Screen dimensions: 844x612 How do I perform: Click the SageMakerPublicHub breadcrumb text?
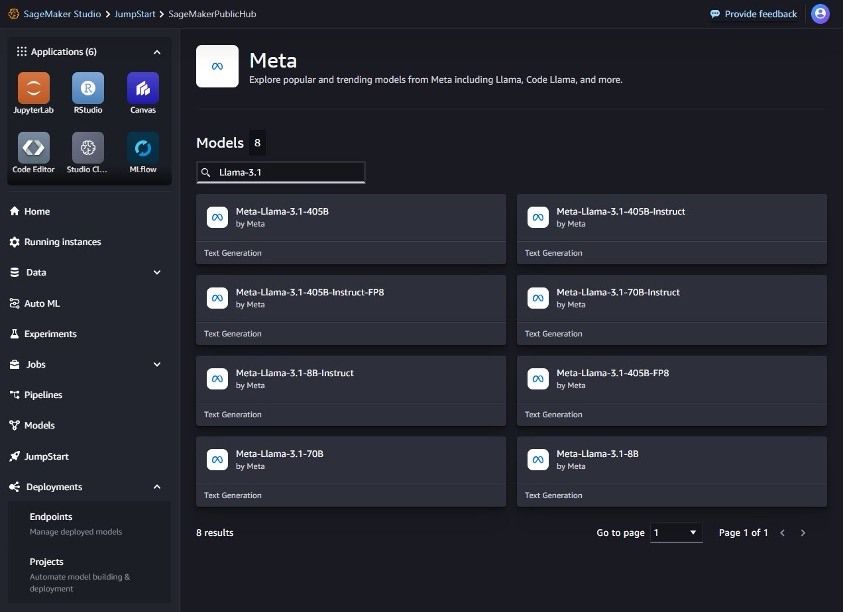tap(212, 14)
